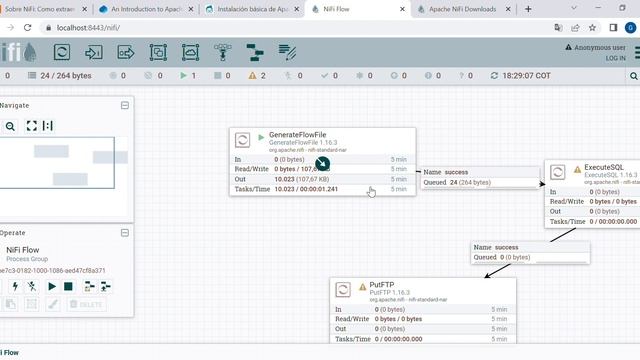Click the invalid components warning count icon
Image resolution: width=640 pixels, height=360 pixels.
252,76
